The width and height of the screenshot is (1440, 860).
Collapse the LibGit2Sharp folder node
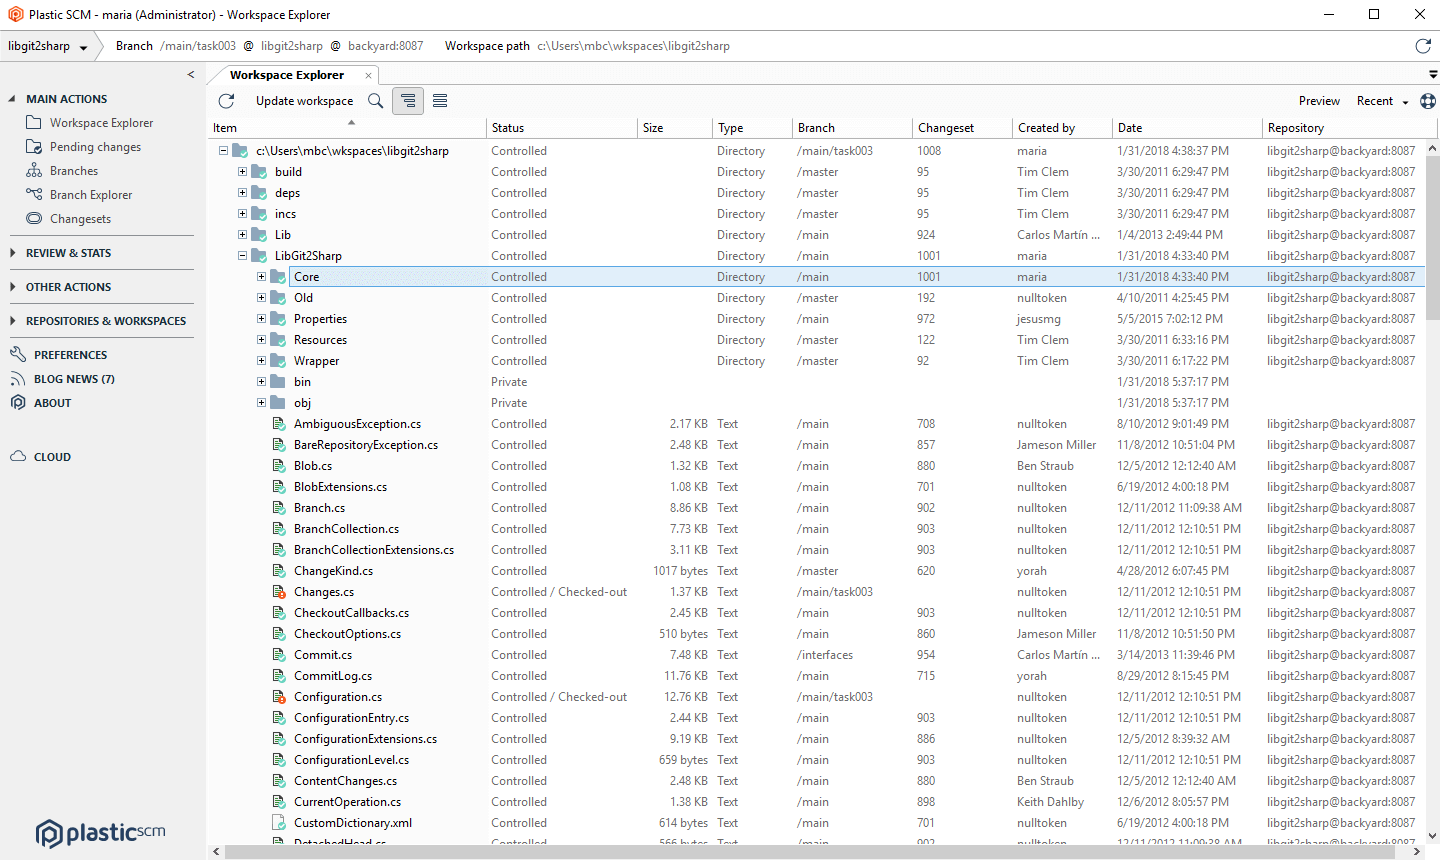[x=242, y=256]
